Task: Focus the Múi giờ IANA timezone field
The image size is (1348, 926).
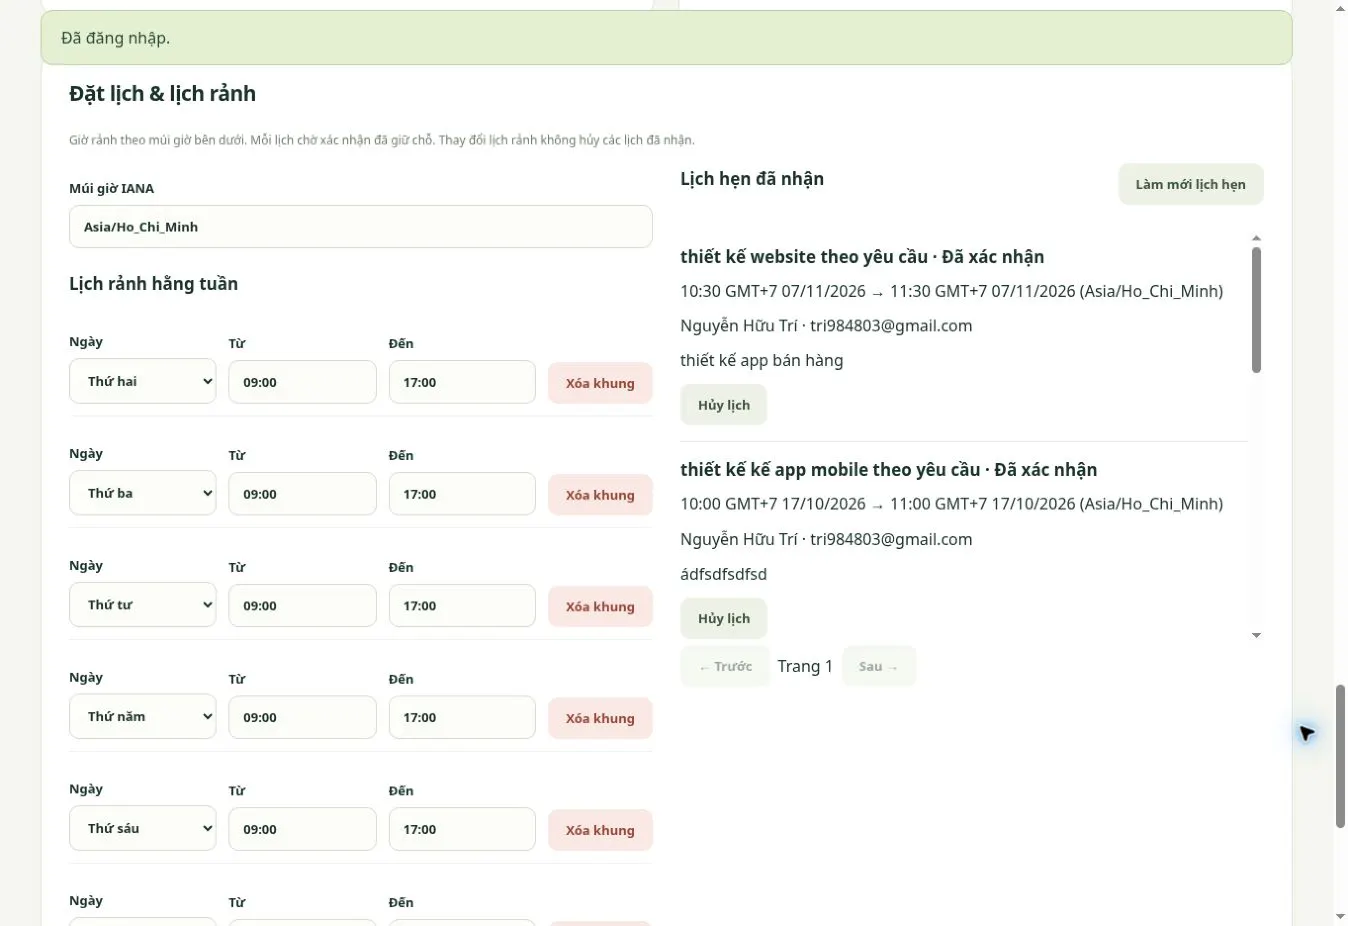Action: pyautogui.click(x=360, y=227)
